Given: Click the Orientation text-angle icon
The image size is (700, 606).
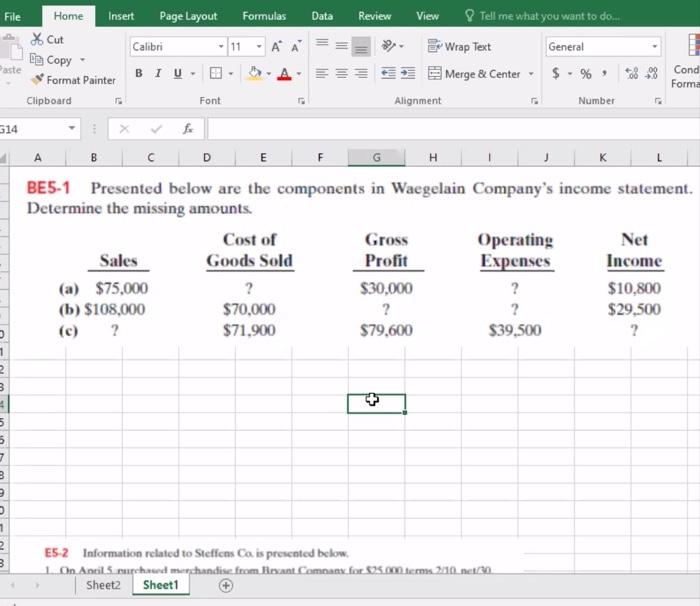Looking at the screenshot, I should [x=388, y=46].
